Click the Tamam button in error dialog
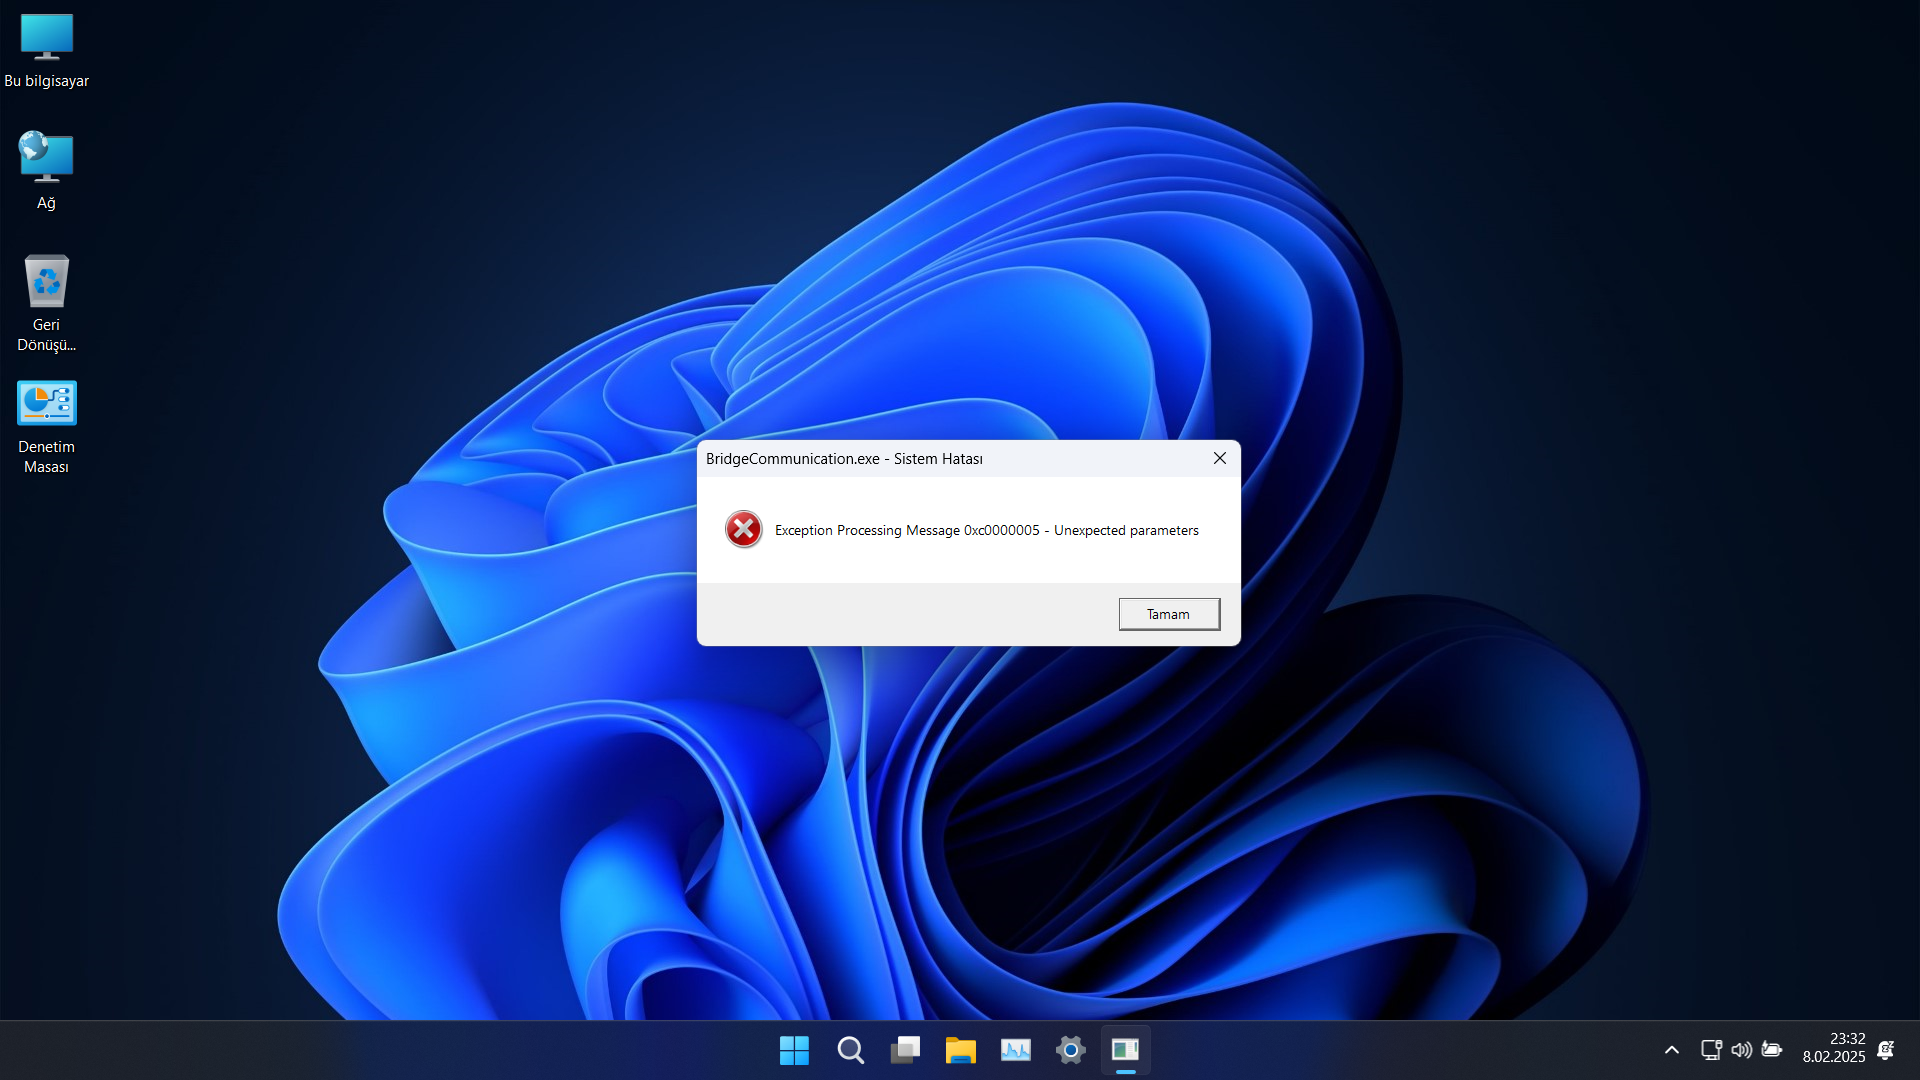Screen dimensions: 1920x1080 [1168, 614]
